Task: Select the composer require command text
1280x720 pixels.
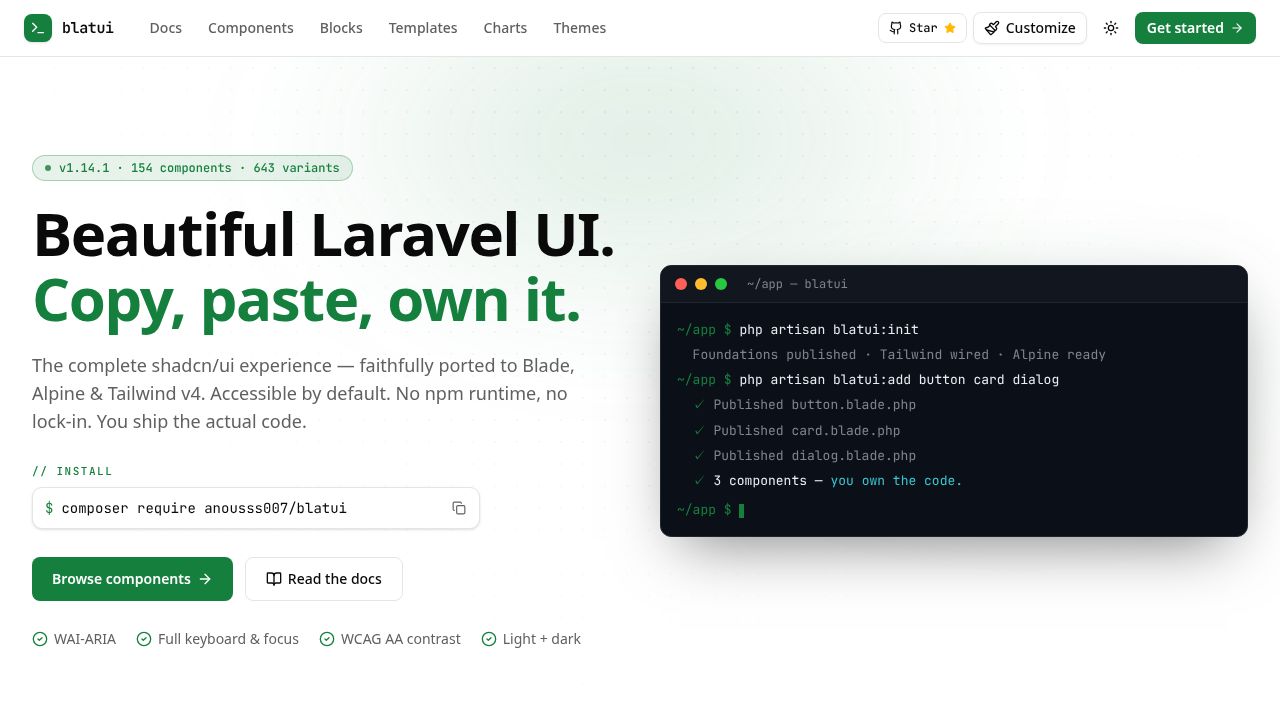Action: click(204, 508)
